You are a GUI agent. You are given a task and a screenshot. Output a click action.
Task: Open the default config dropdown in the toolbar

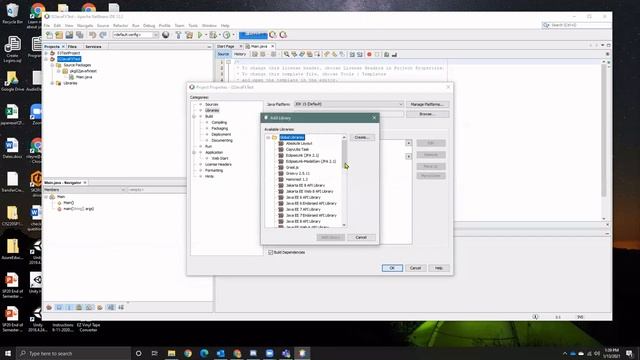(136, 35)
